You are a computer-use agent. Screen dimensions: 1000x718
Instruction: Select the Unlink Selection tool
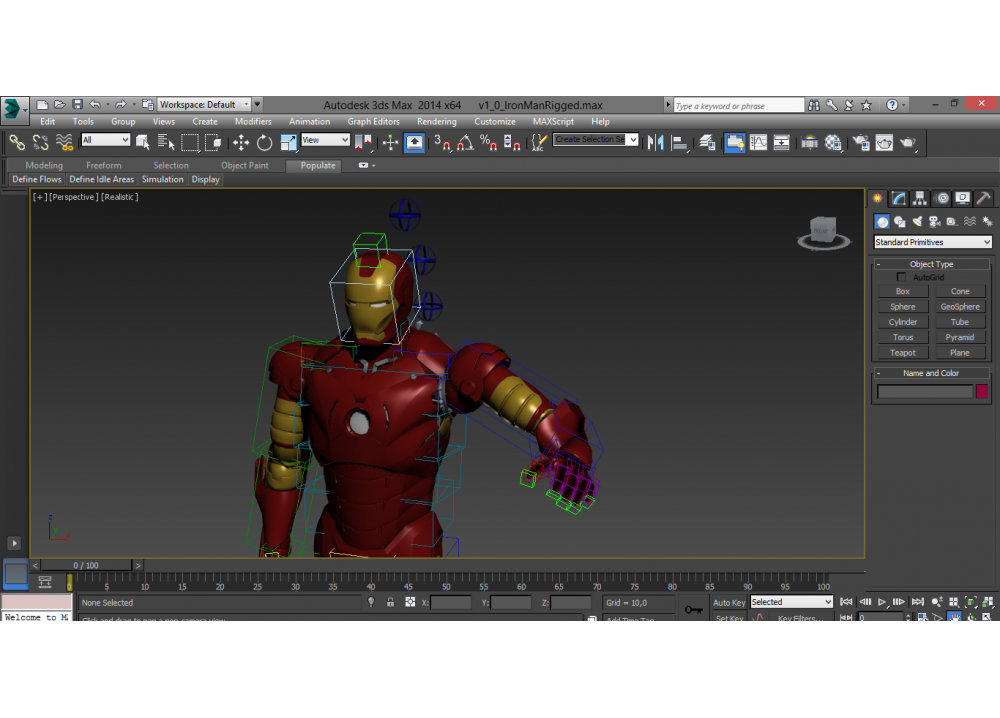[41, 142]
